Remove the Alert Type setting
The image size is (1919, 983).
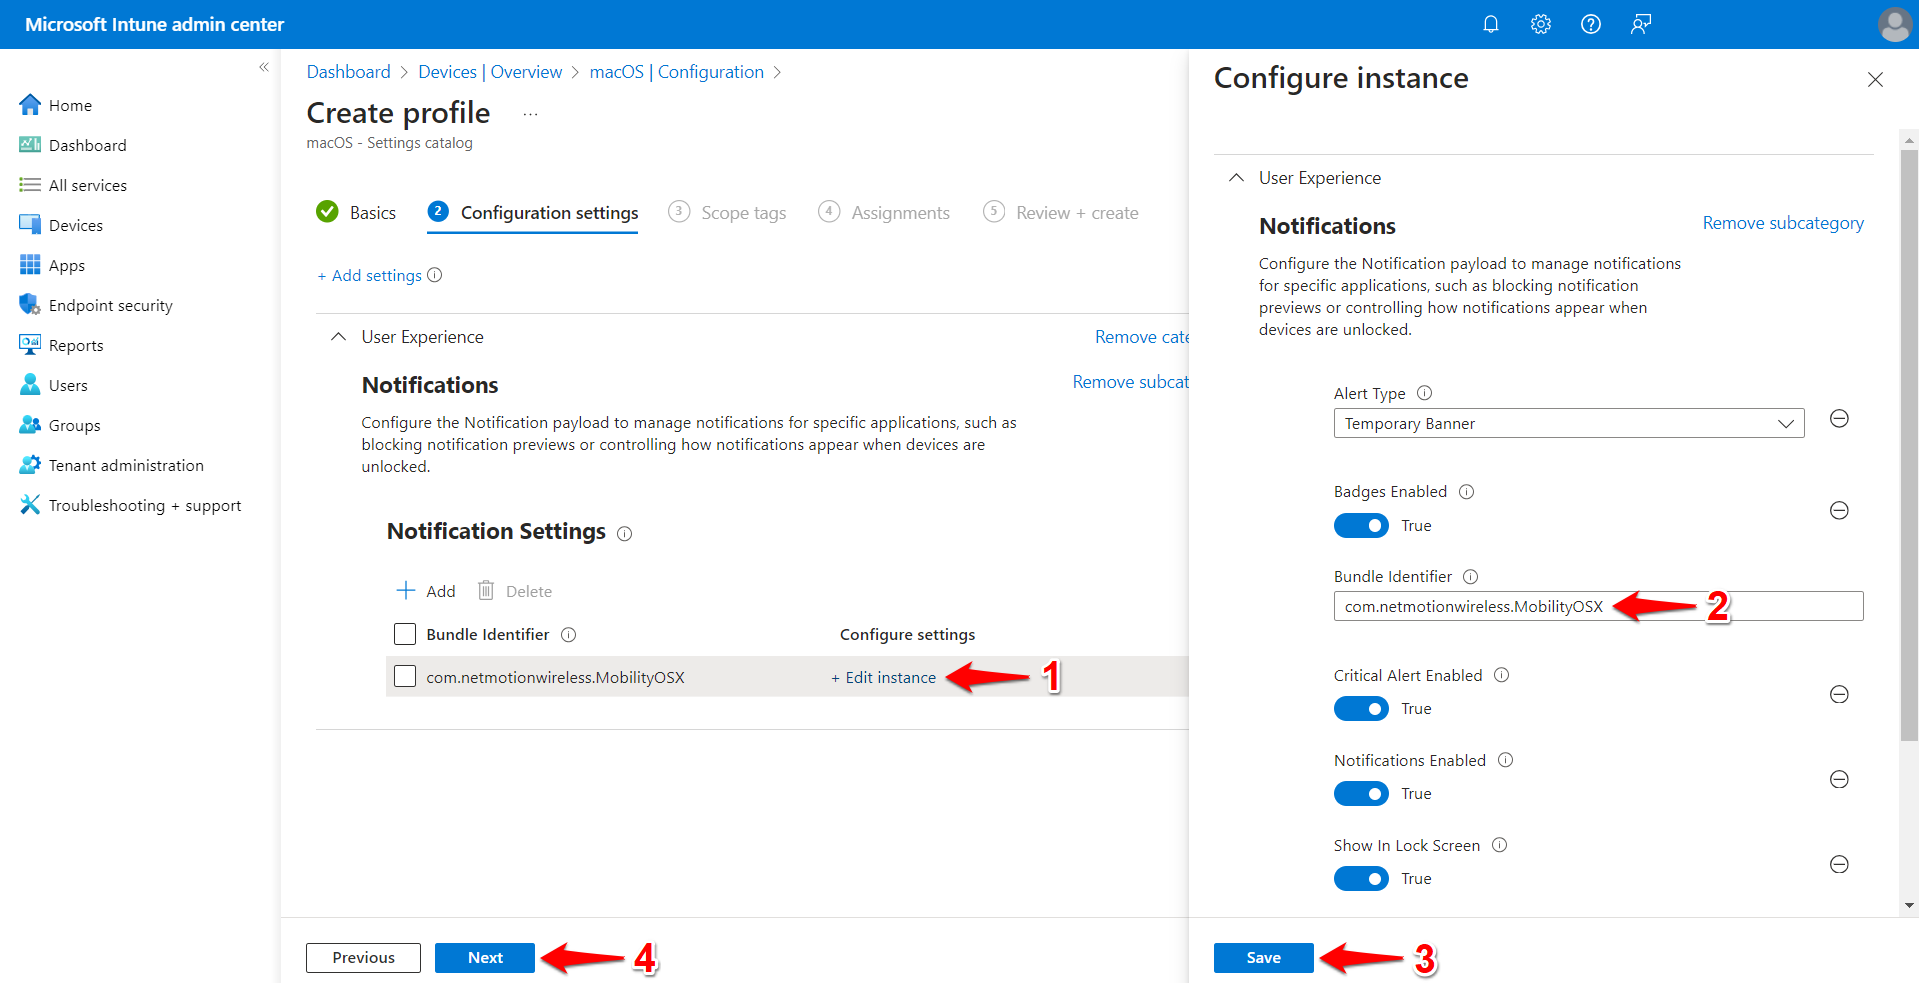pos(1838,418)
